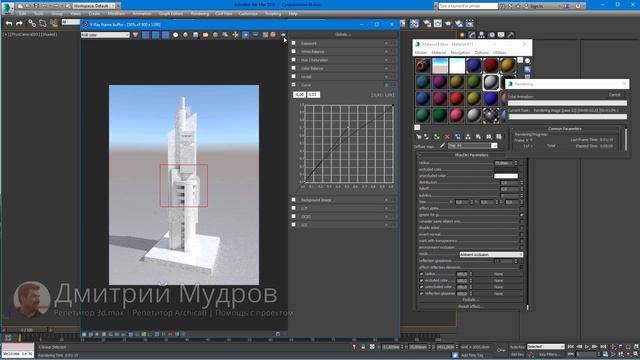640x360 pixels.
Task: Open the unoccluded color swatch
Action: pyautogui.click(x=506, y=176)
